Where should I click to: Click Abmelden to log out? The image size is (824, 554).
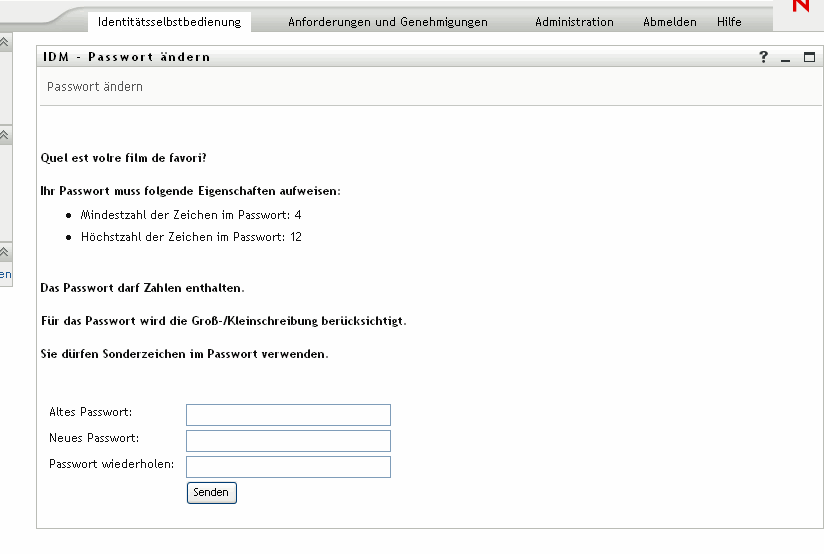pos(670,22)
